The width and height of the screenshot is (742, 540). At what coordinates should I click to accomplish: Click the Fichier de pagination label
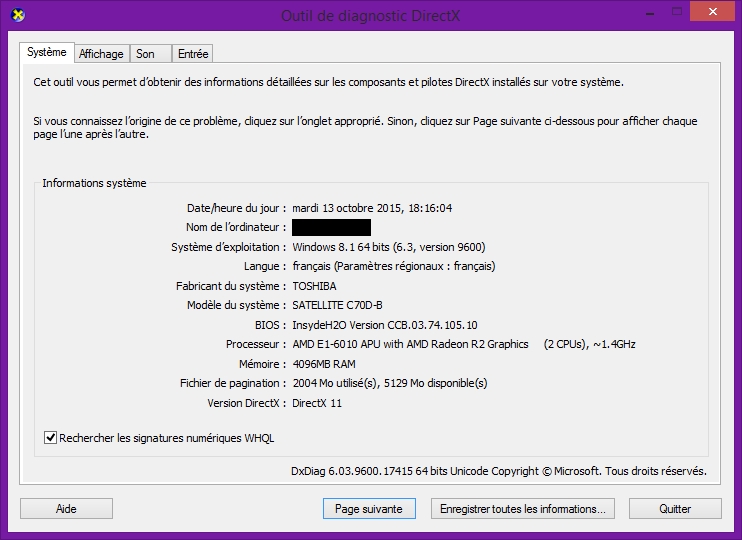233,383
